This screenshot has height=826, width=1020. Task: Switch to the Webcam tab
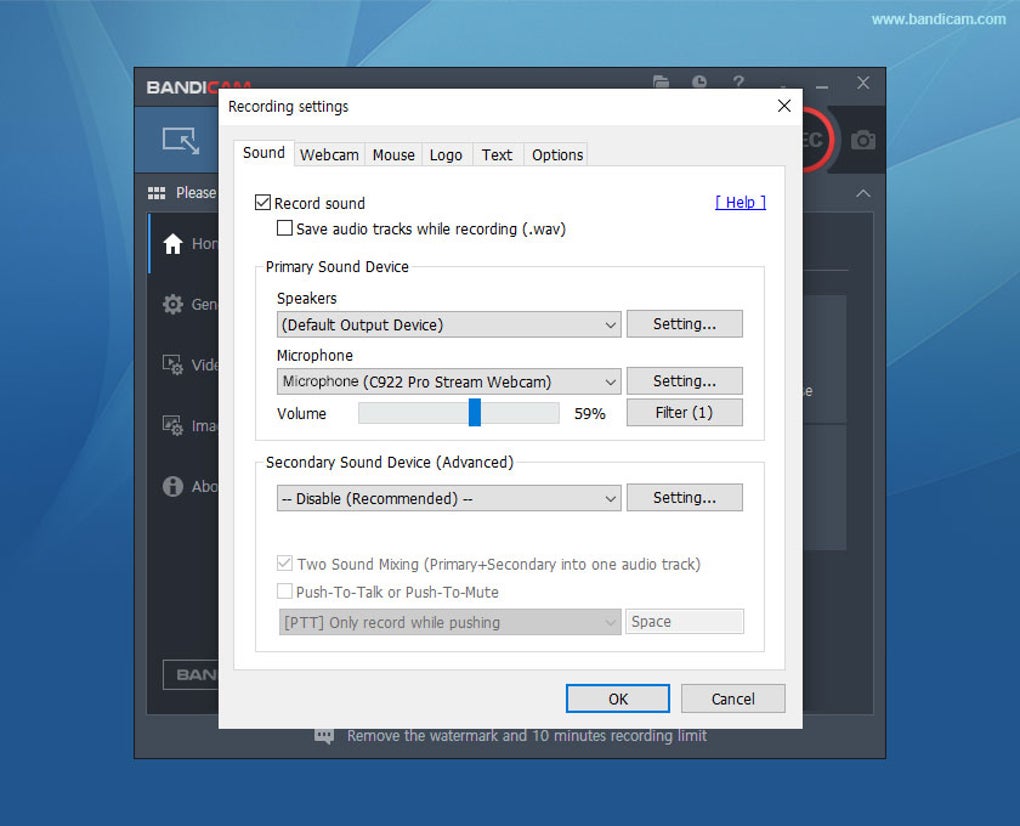pos(329,154)
